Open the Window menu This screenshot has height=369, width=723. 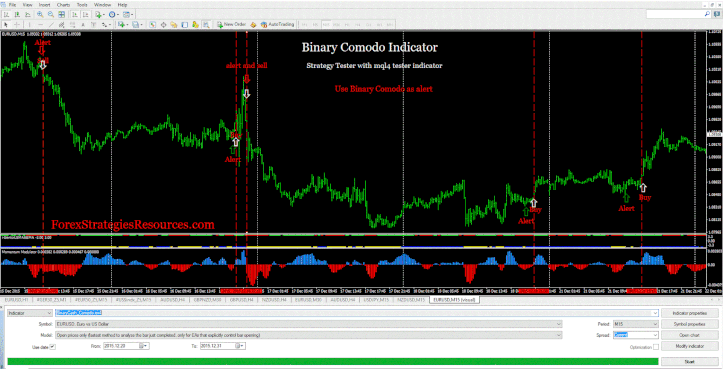[102, 5]
